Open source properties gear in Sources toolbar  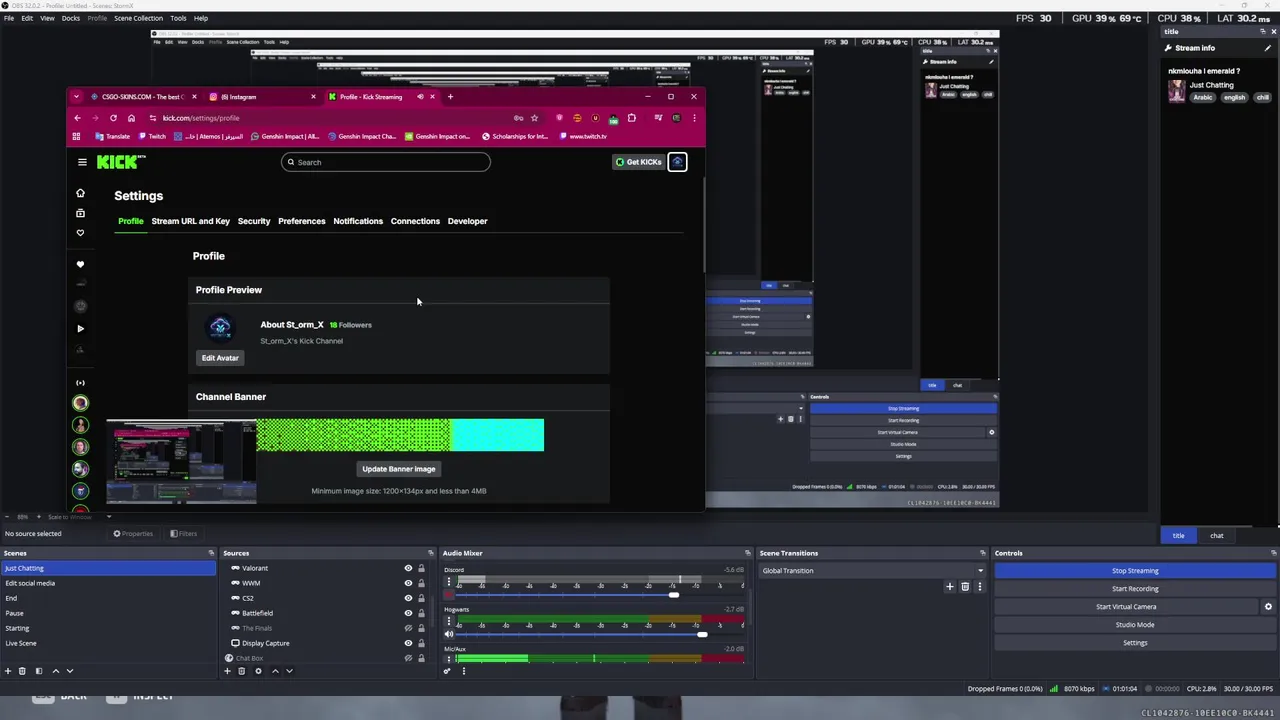click(258, 671)
